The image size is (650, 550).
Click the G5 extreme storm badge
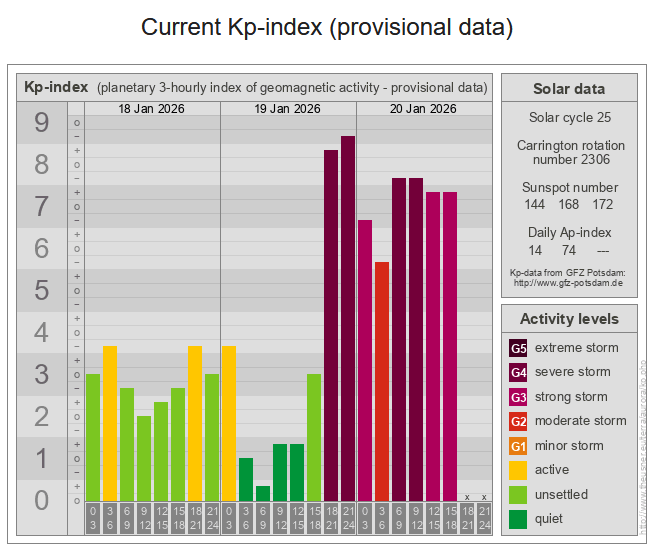tap(519, 348)
